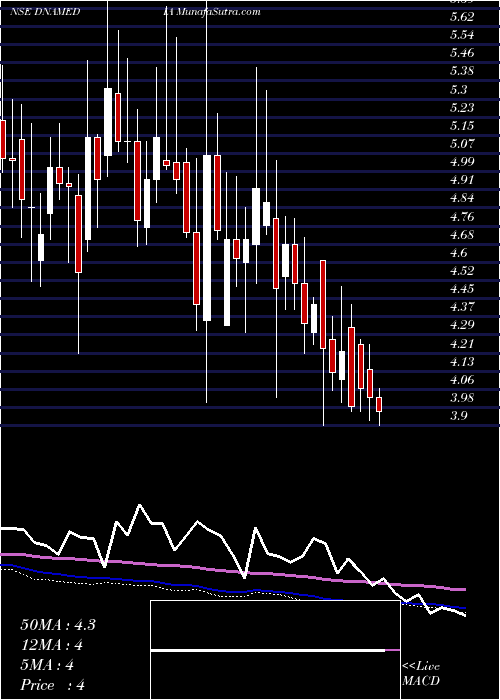
Task: Select the 4.99 price axis label
Action: pos(462,162)
